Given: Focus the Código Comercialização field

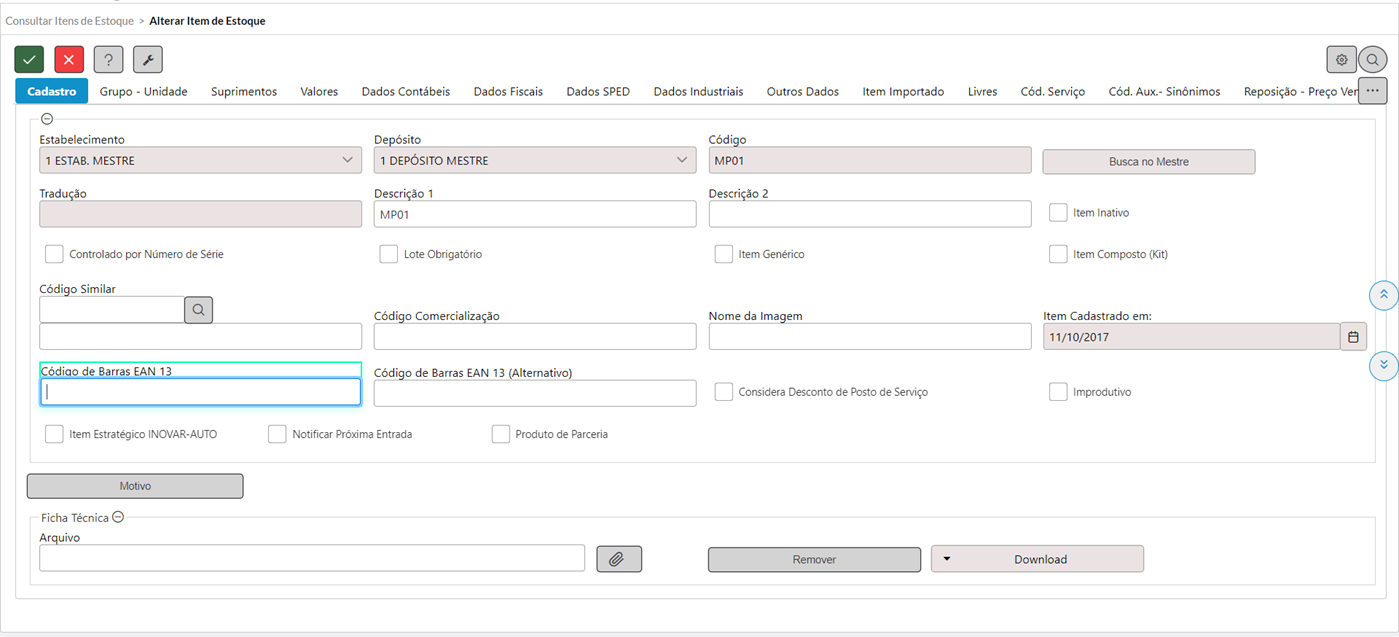Looking at the screenshot, I should tap(535, 337).
